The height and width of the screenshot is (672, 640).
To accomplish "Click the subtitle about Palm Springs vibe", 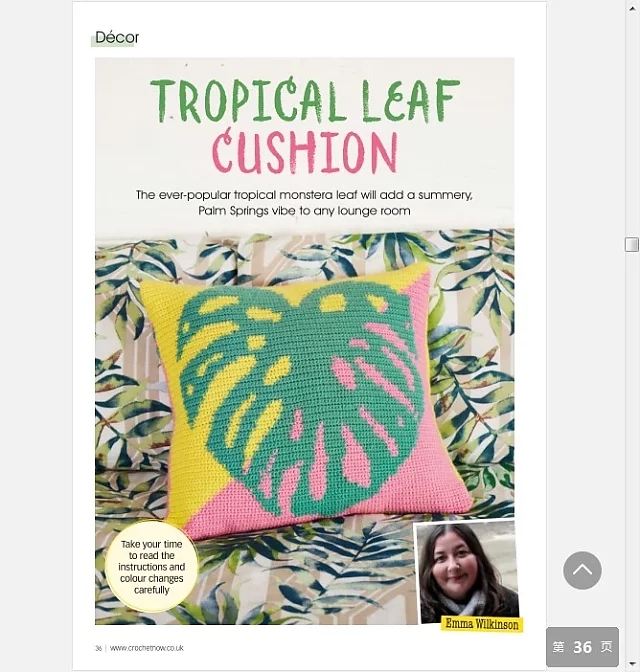I will pos(304,203).
